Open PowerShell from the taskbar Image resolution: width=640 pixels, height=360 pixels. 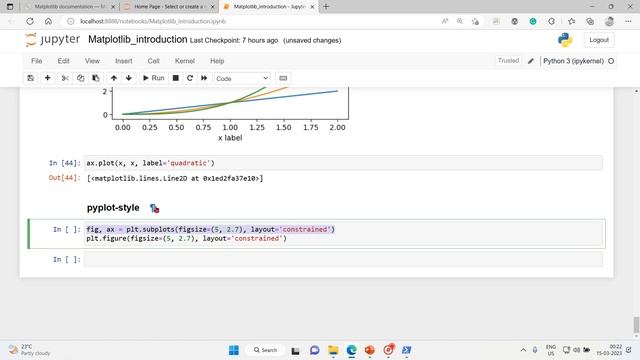407,350
